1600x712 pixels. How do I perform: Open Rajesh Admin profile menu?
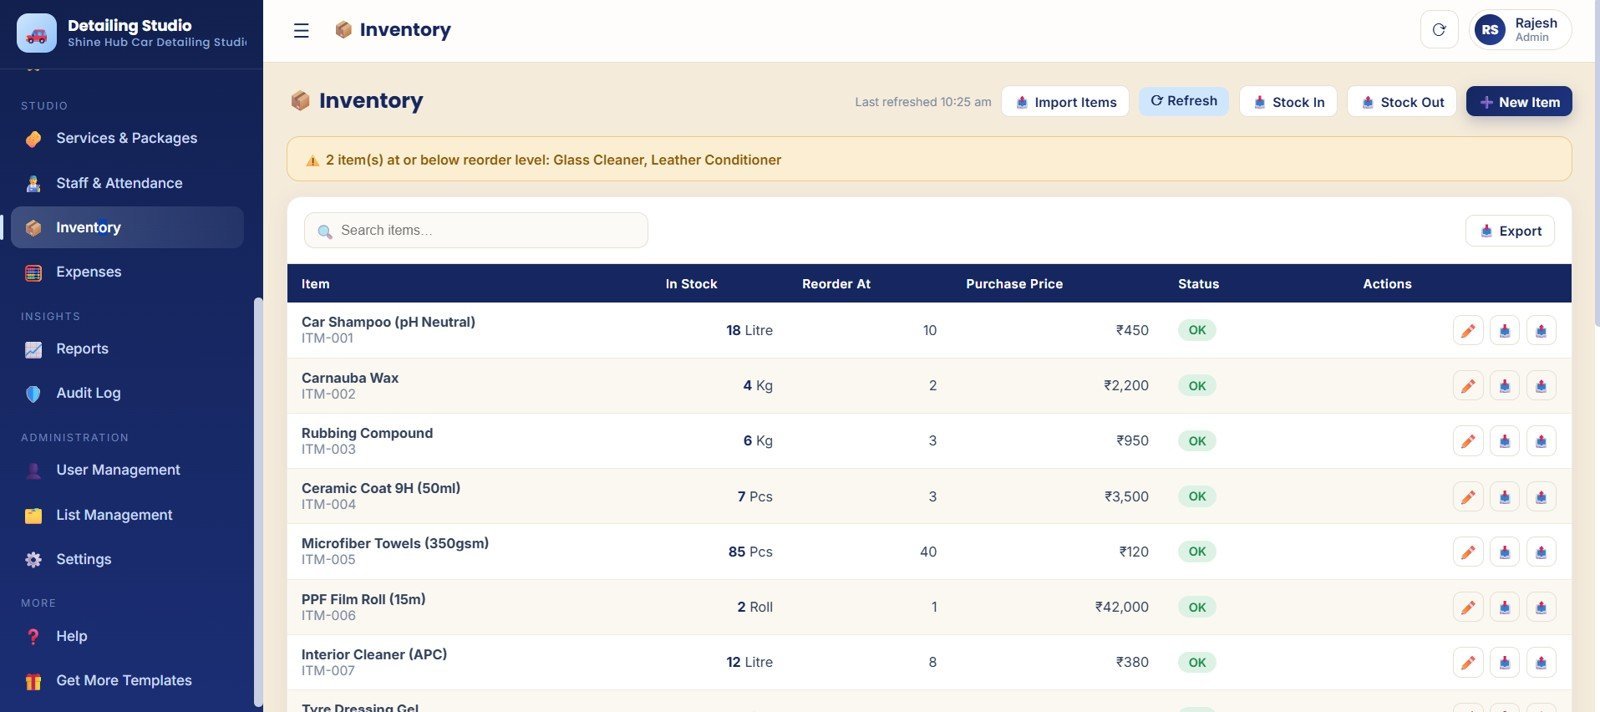click(x=1521, y=30)
